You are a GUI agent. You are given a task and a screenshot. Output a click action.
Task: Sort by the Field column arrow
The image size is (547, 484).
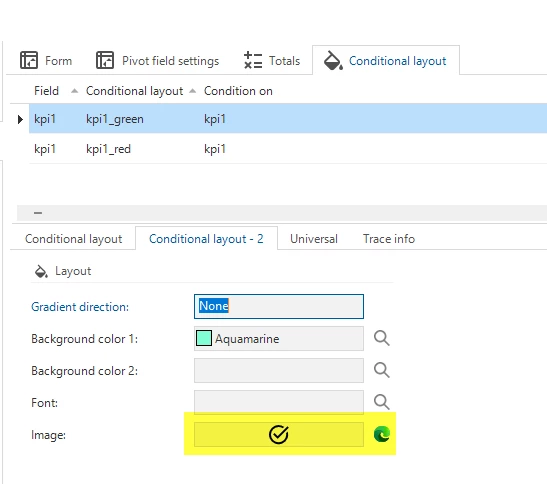[74, 91]
